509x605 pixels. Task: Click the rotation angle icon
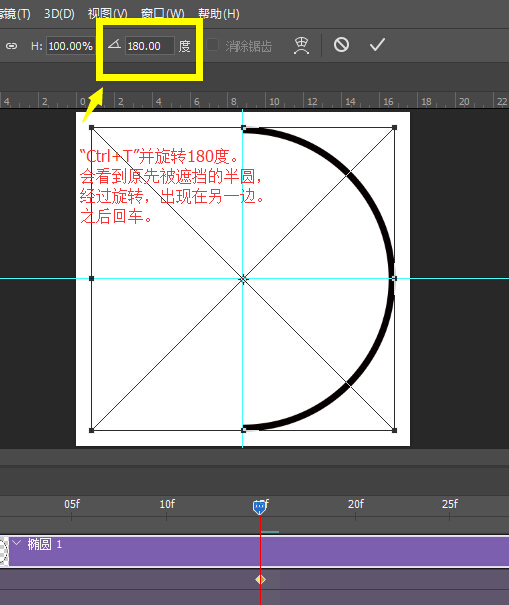click(114, 45)
